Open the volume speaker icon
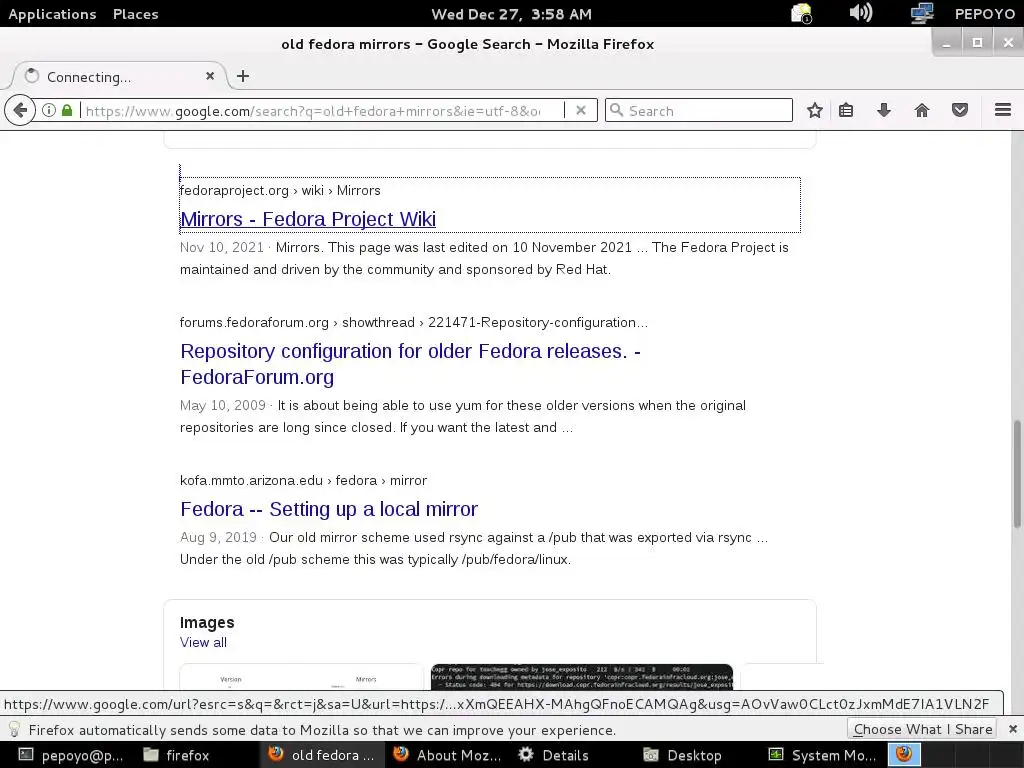Screen dimensions: 1024x768 click(x=860, y=13)
